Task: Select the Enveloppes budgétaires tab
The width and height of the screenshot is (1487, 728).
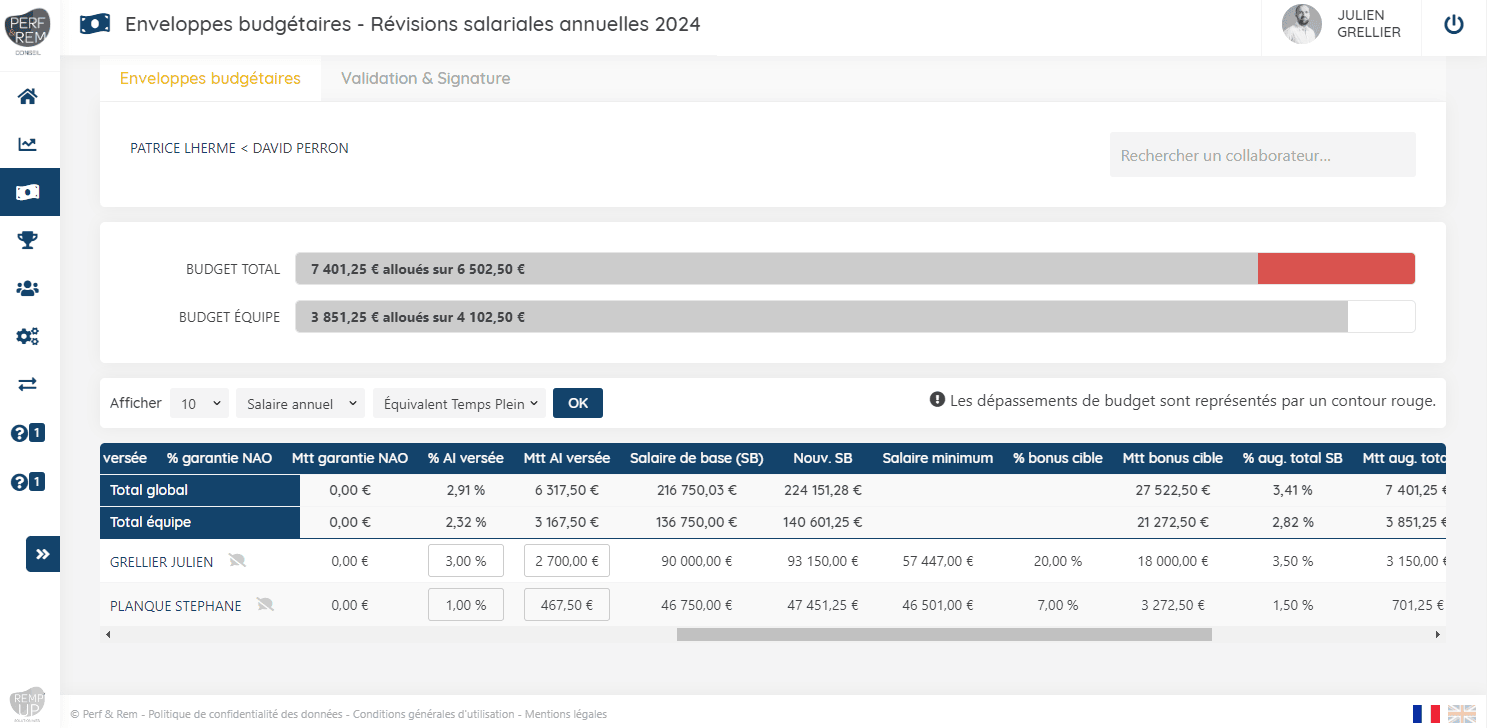Action: [210, 78]
